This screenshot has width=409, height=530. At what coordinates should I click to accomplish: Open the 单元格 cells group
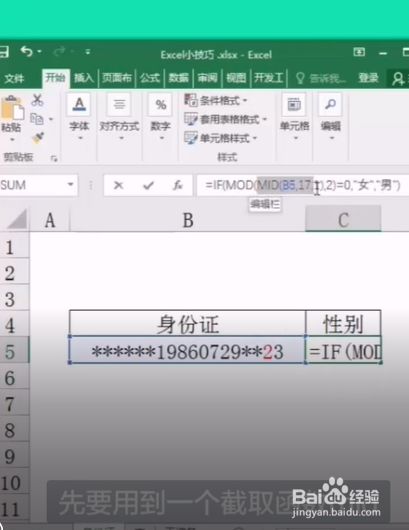[295, 117]
